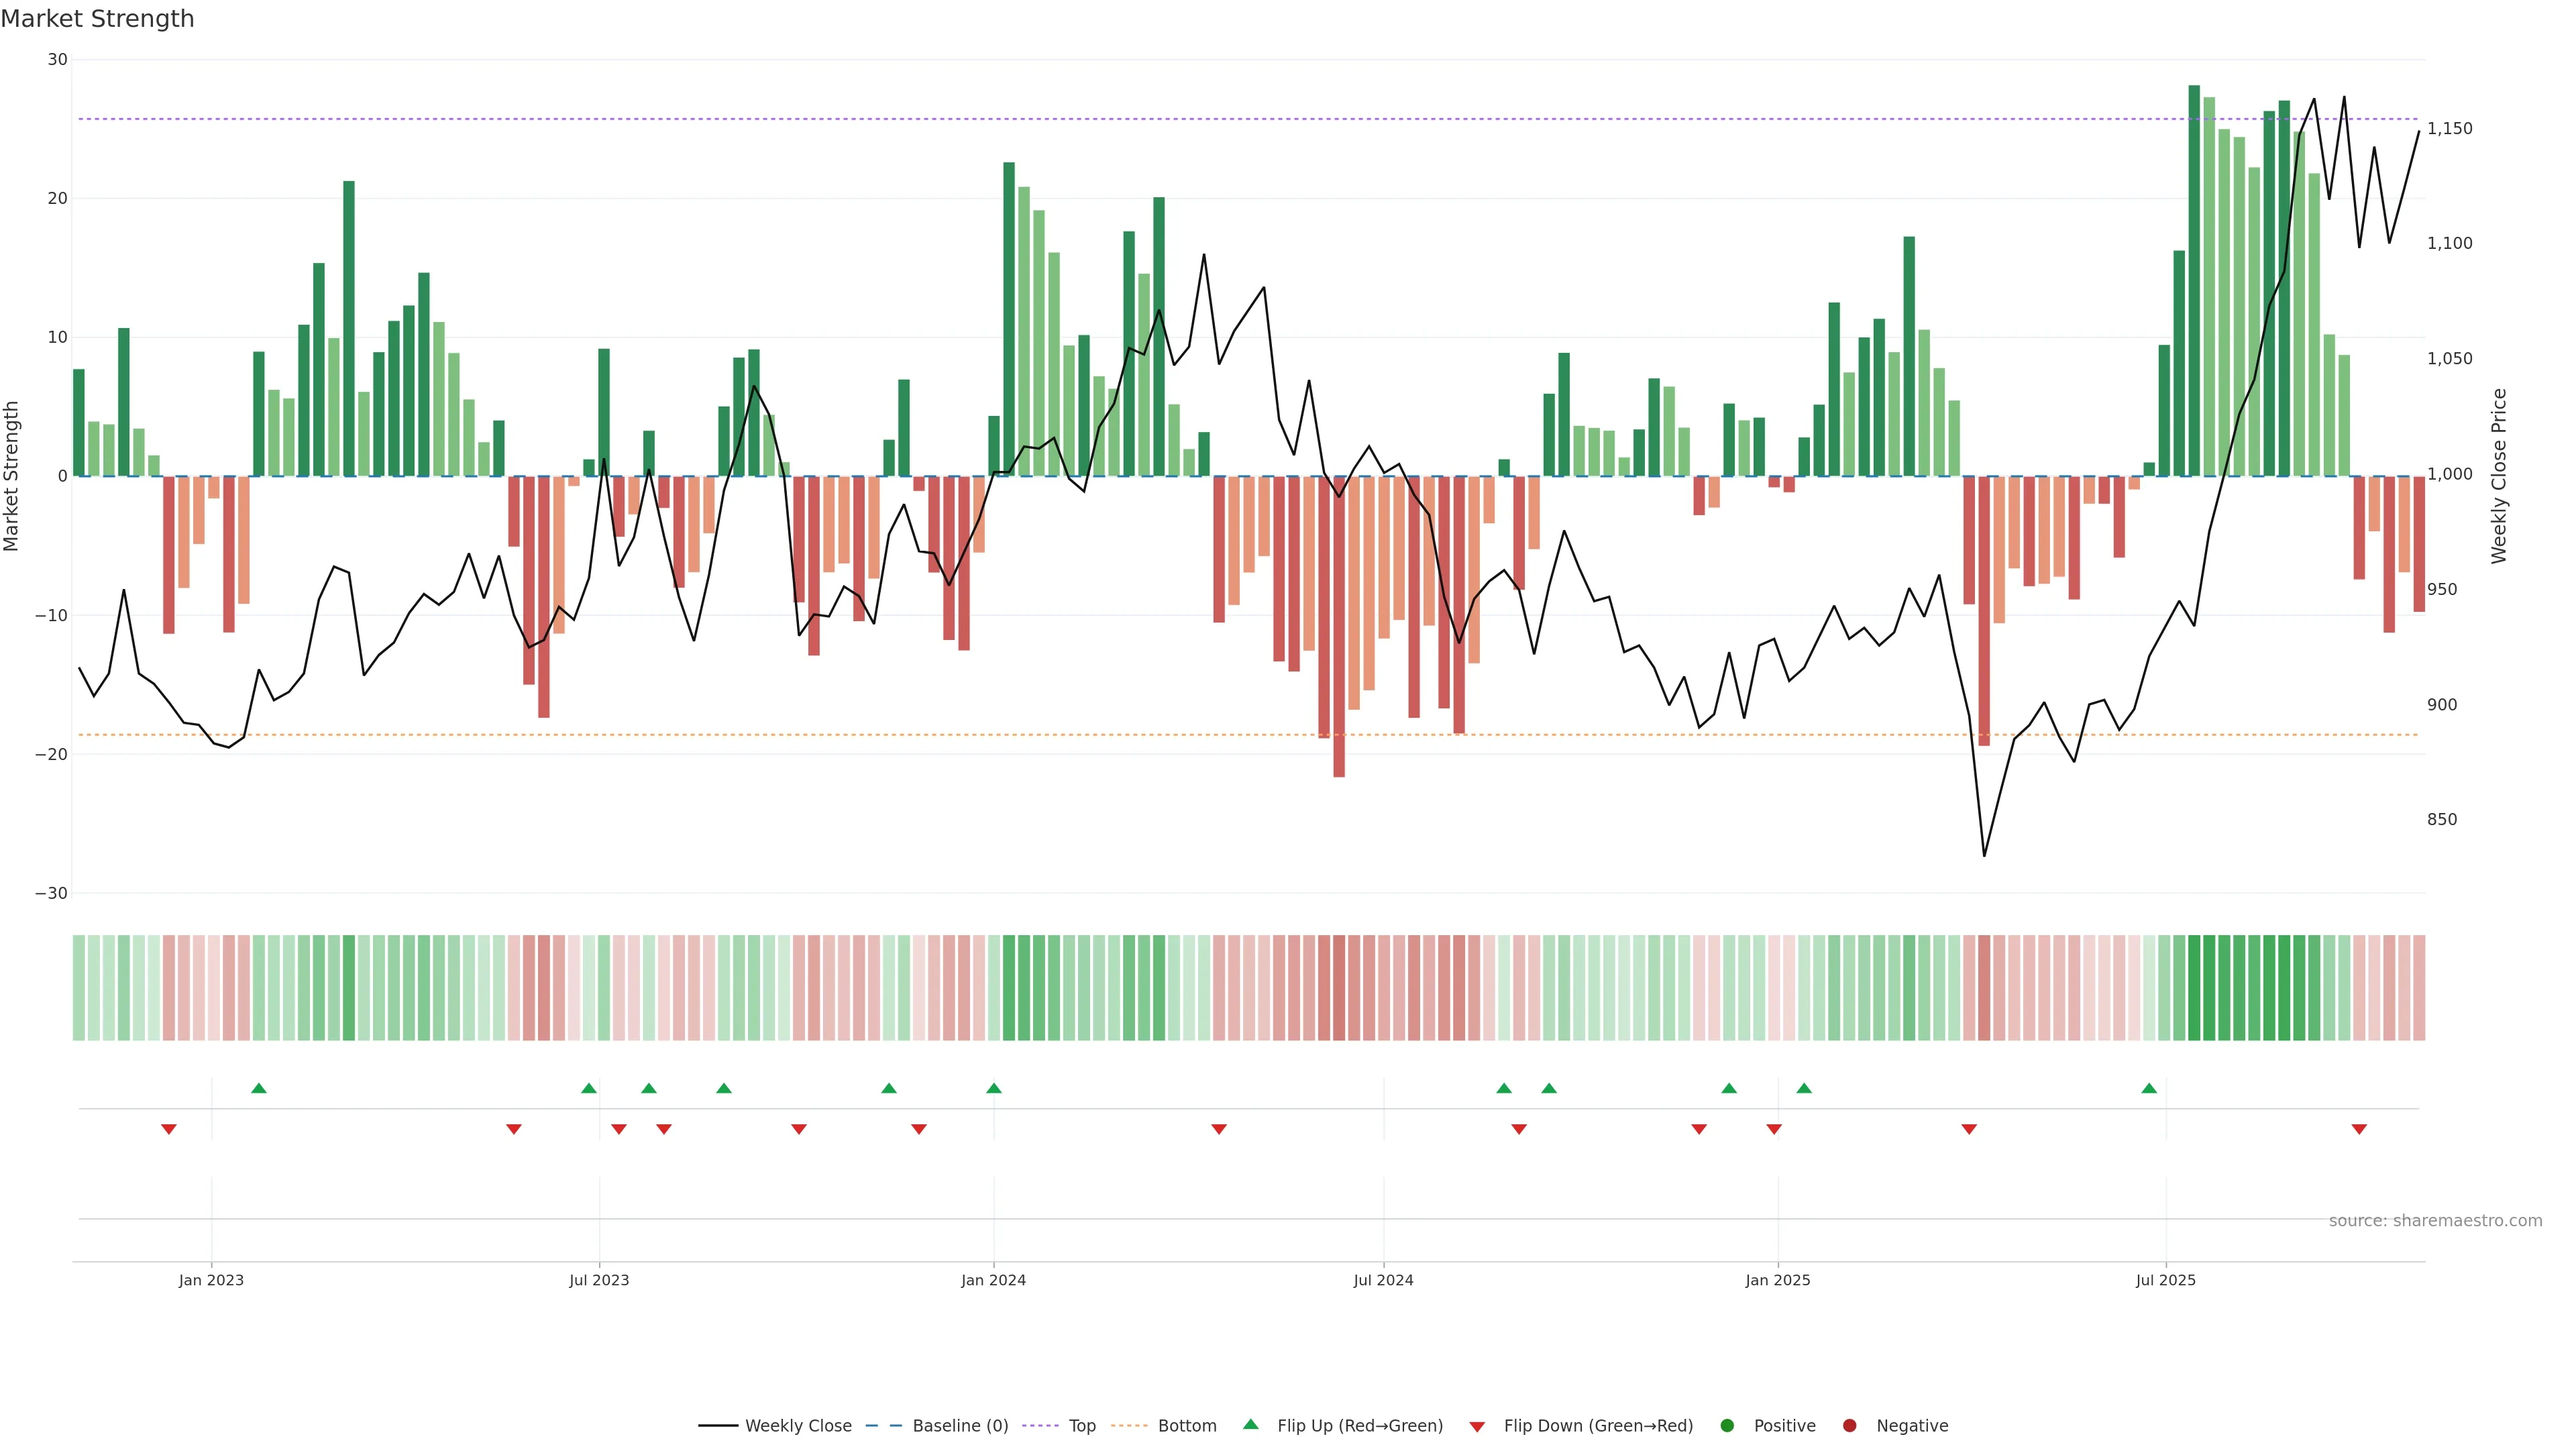Click Flip Down (Green→Red) legend triangle
This screenshot has height=1449, width=2576.
(x=1477, y=1427)
